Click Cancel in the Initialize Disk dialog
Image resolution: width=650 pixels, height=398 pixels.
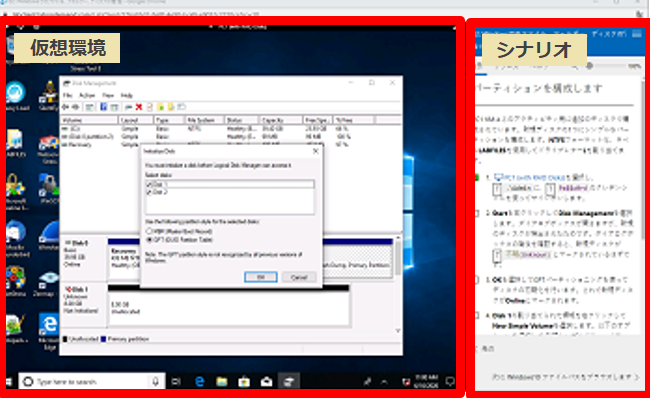pos(299,277)
